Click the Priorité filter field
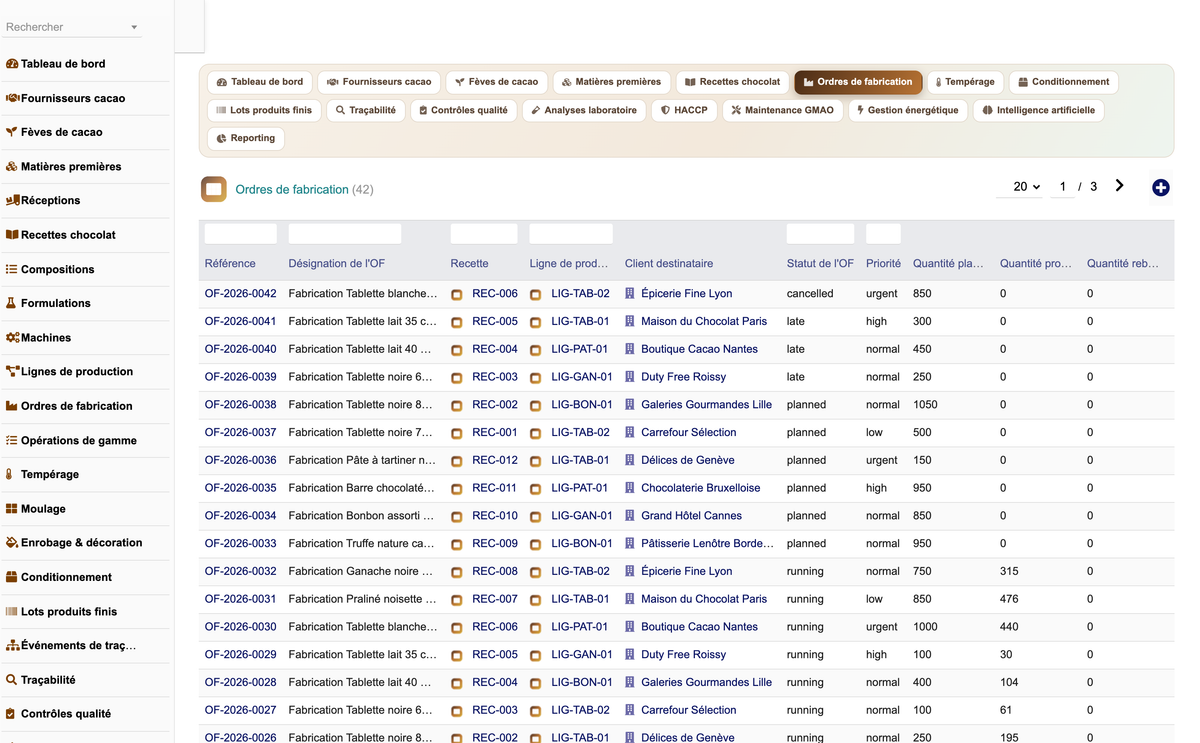Image resolution: width=1200 pixels, height=743 pixels. click(x=883, y=234)
